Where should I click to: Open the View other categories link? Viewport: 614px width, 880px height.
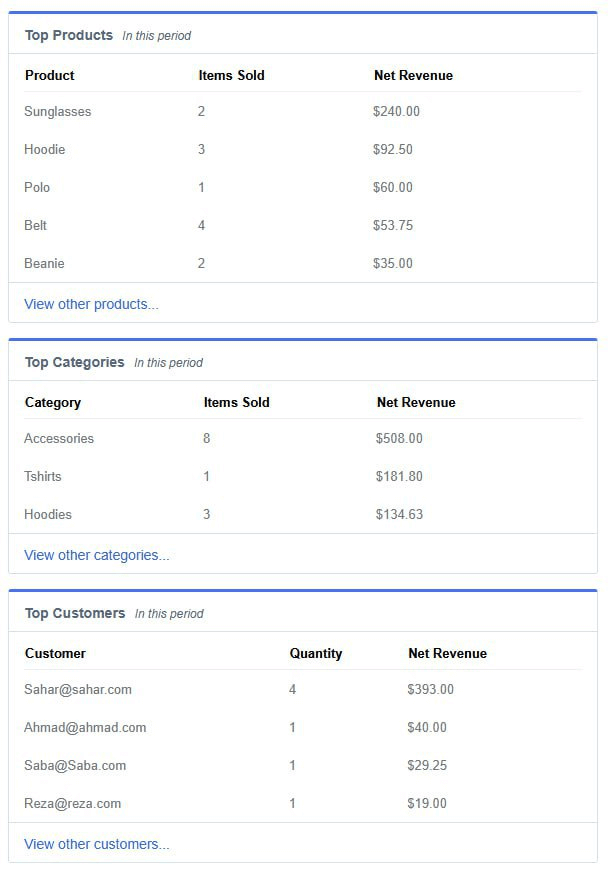(x=97, y=555)
